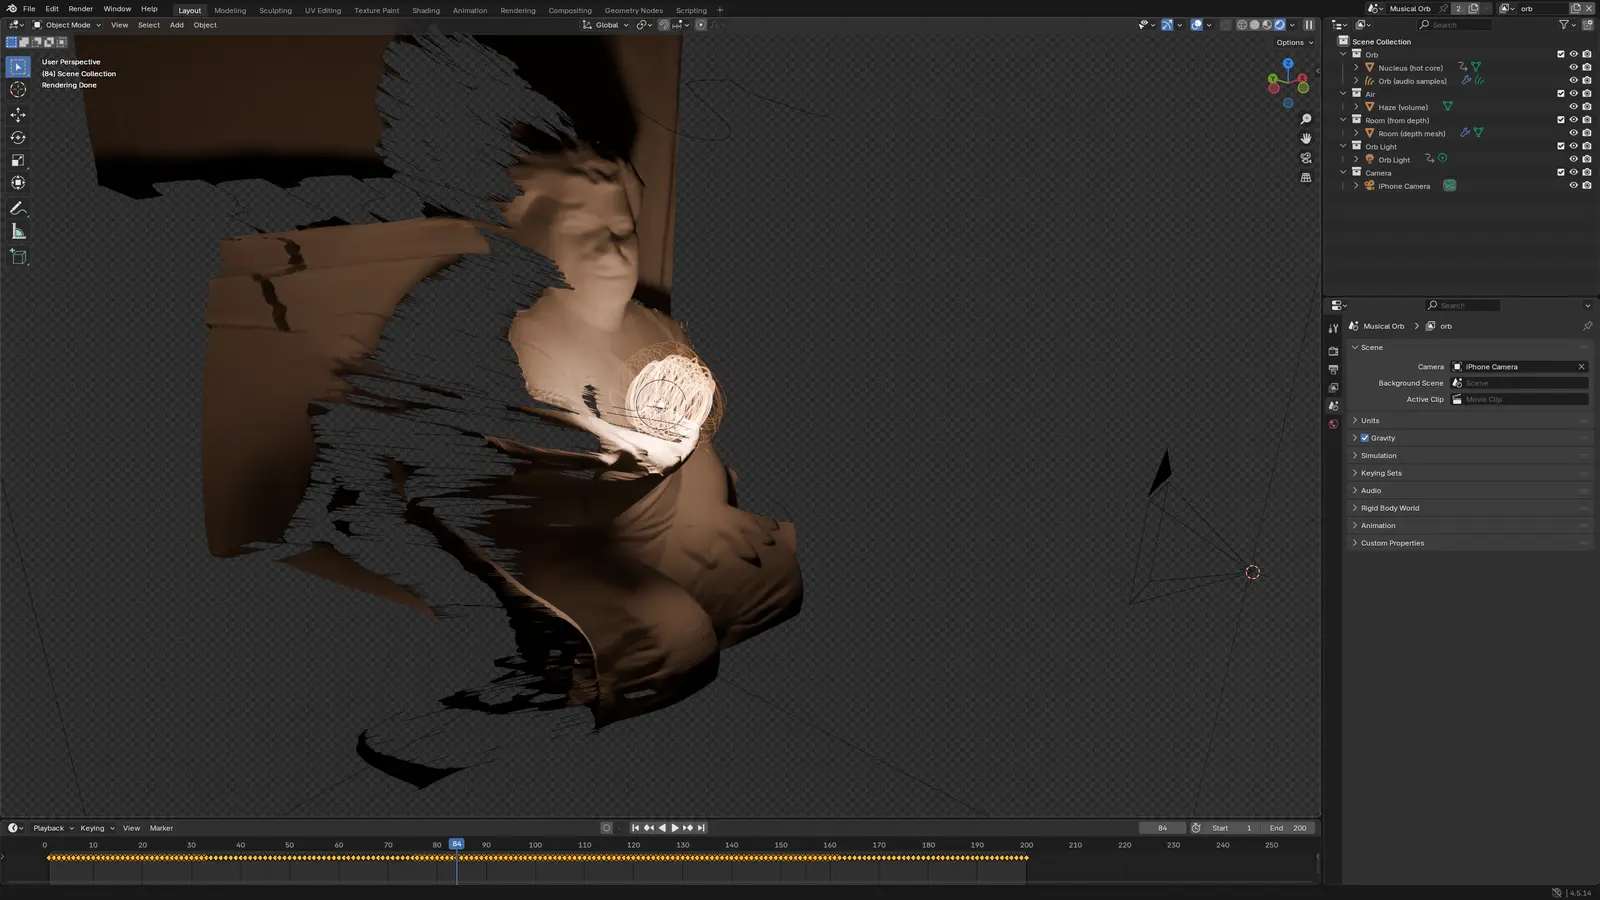Image resolution: width=1600 pixels, height=900 pixels.
Task: Click the play animation button
Action: (x=675, y=828)
